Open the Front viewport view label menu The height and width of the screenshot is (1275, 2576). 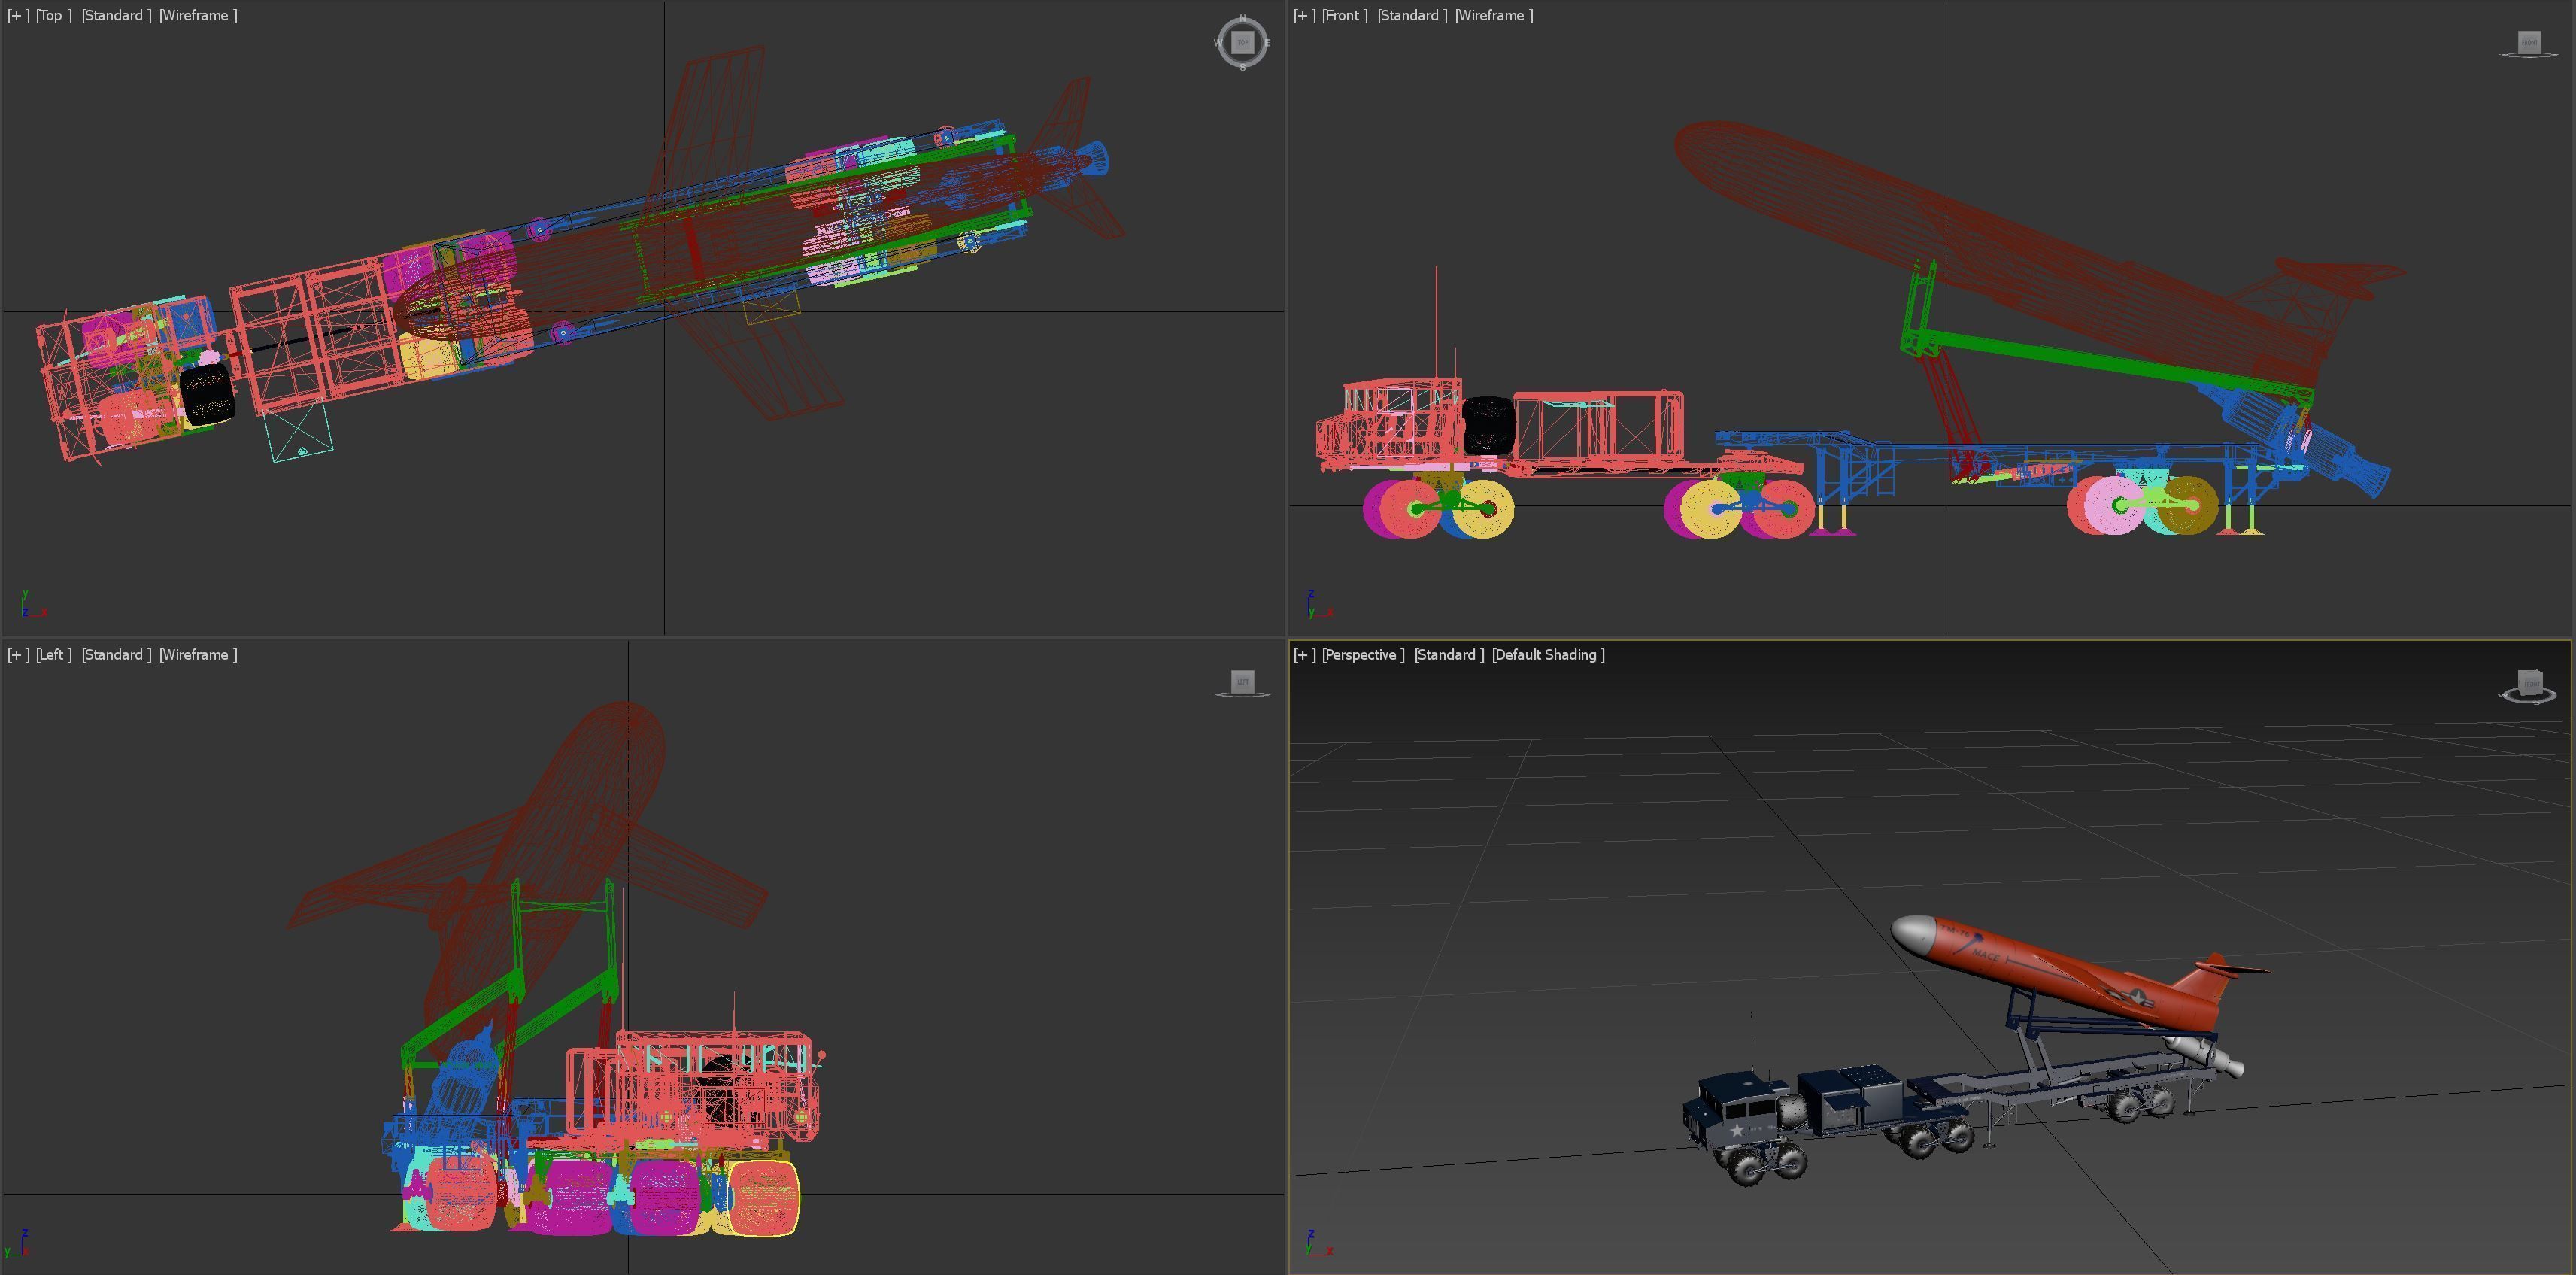coord(1344,15)
